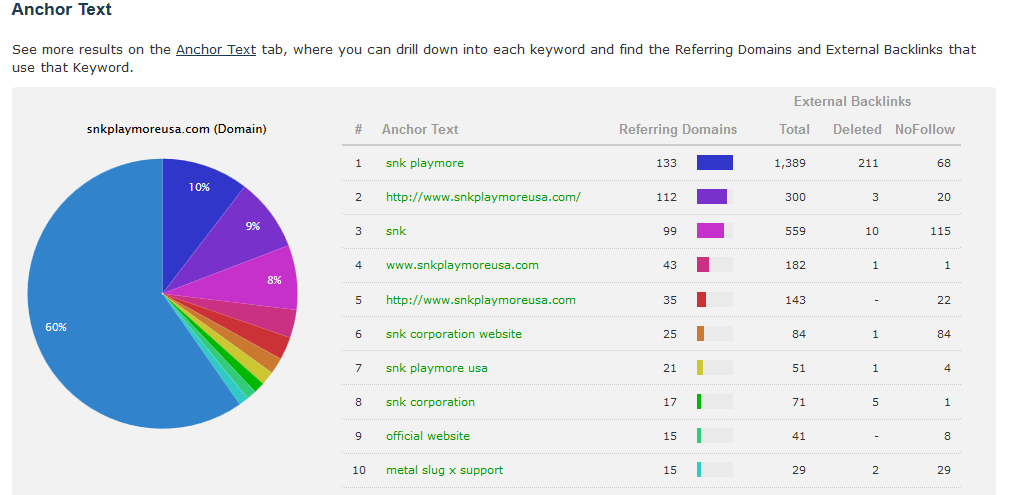Open the underlined Anchor Text tab link
1010x495 pixels.
(215, 49)
